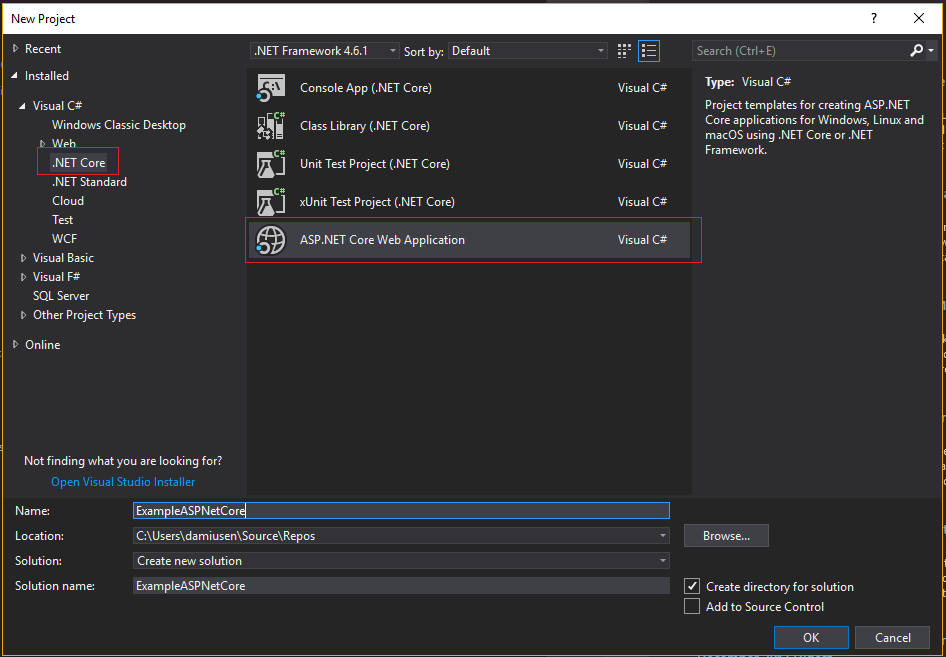Click the Browse button for project location
Image resolution: width=946 pixels, height=657 pixels.
726,535
